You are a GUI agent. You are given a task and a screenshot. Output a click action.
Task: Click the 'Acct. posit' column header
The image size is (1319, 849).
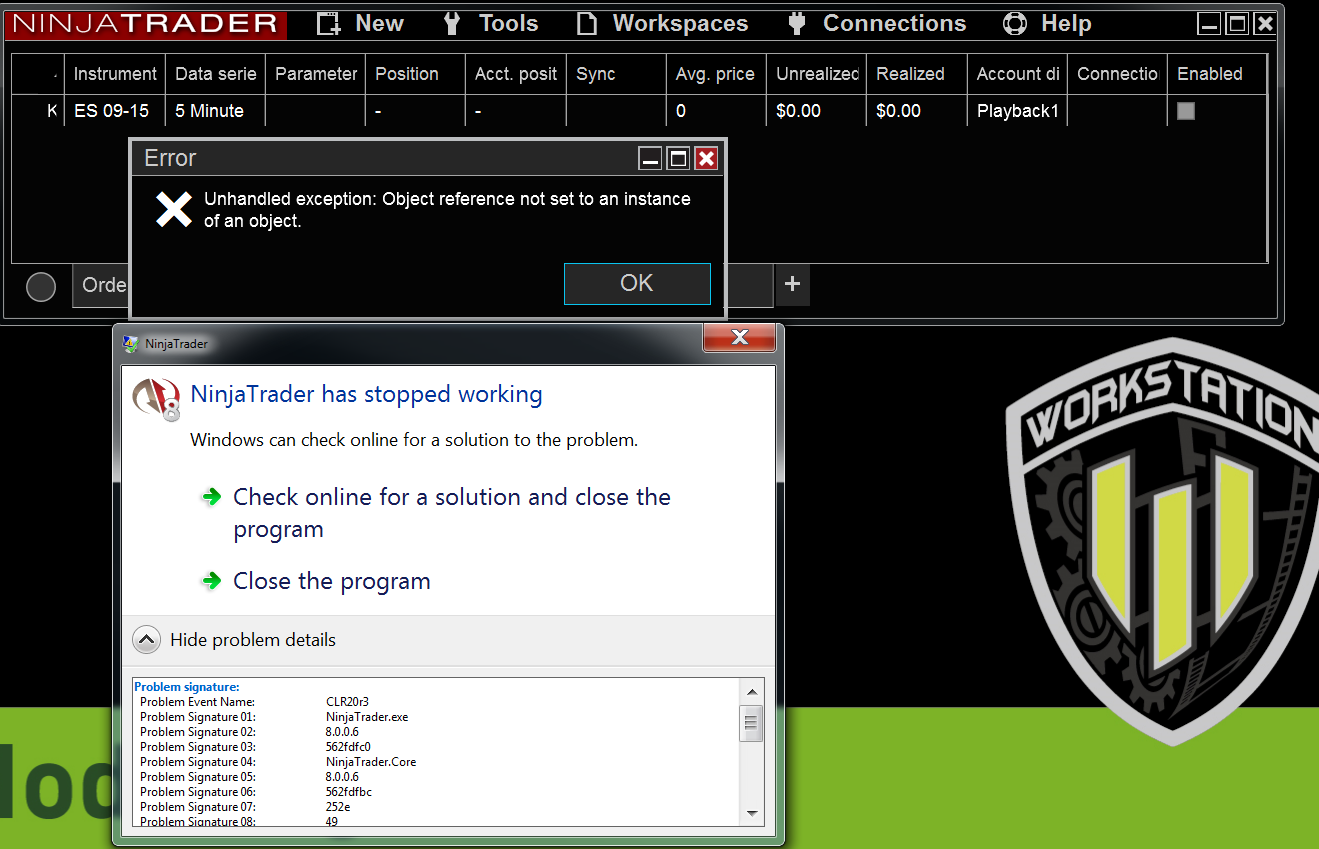point(516,74)
